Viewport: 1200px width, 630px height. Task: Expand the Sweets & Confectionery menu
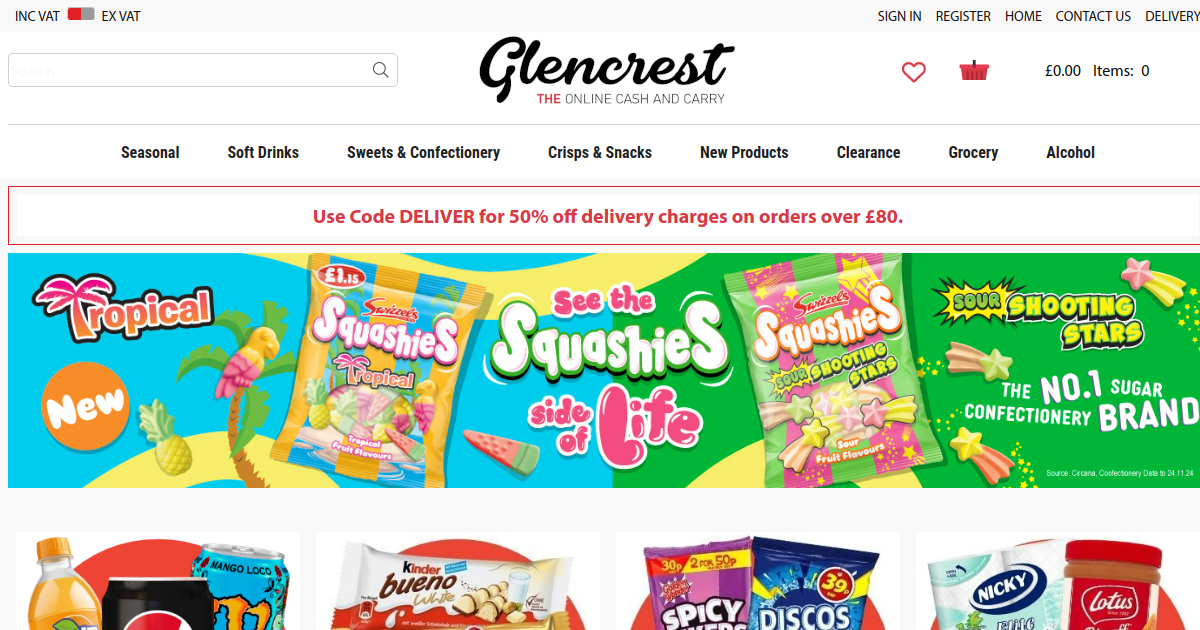(423, 152)
